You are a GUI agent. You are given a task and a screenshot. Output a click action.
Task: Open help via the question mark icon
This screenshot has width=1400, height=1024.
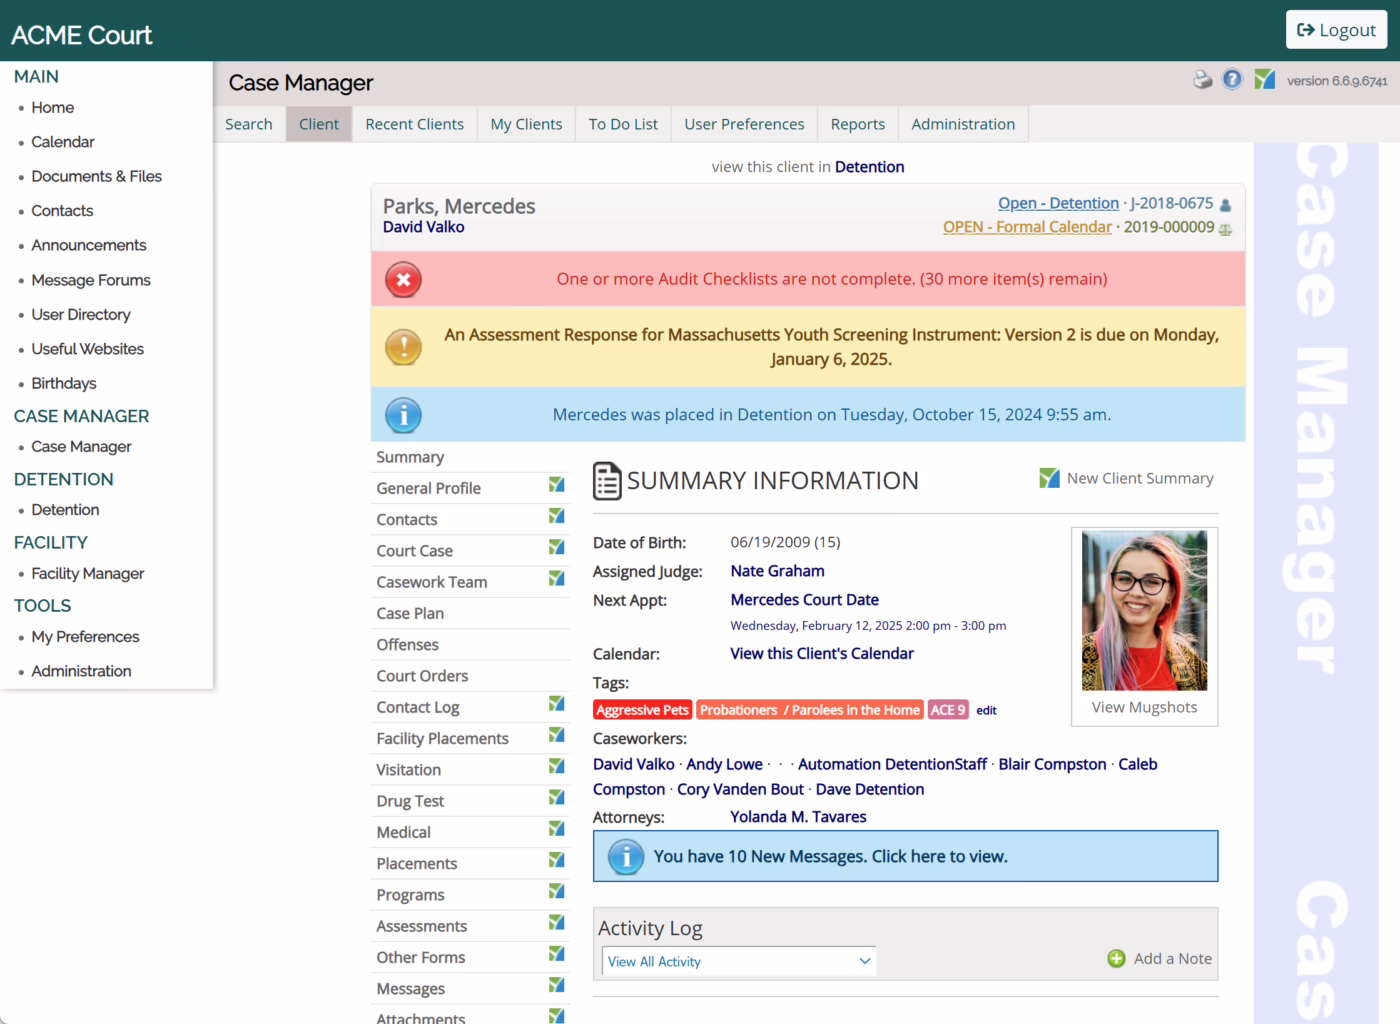(1233, 79)
